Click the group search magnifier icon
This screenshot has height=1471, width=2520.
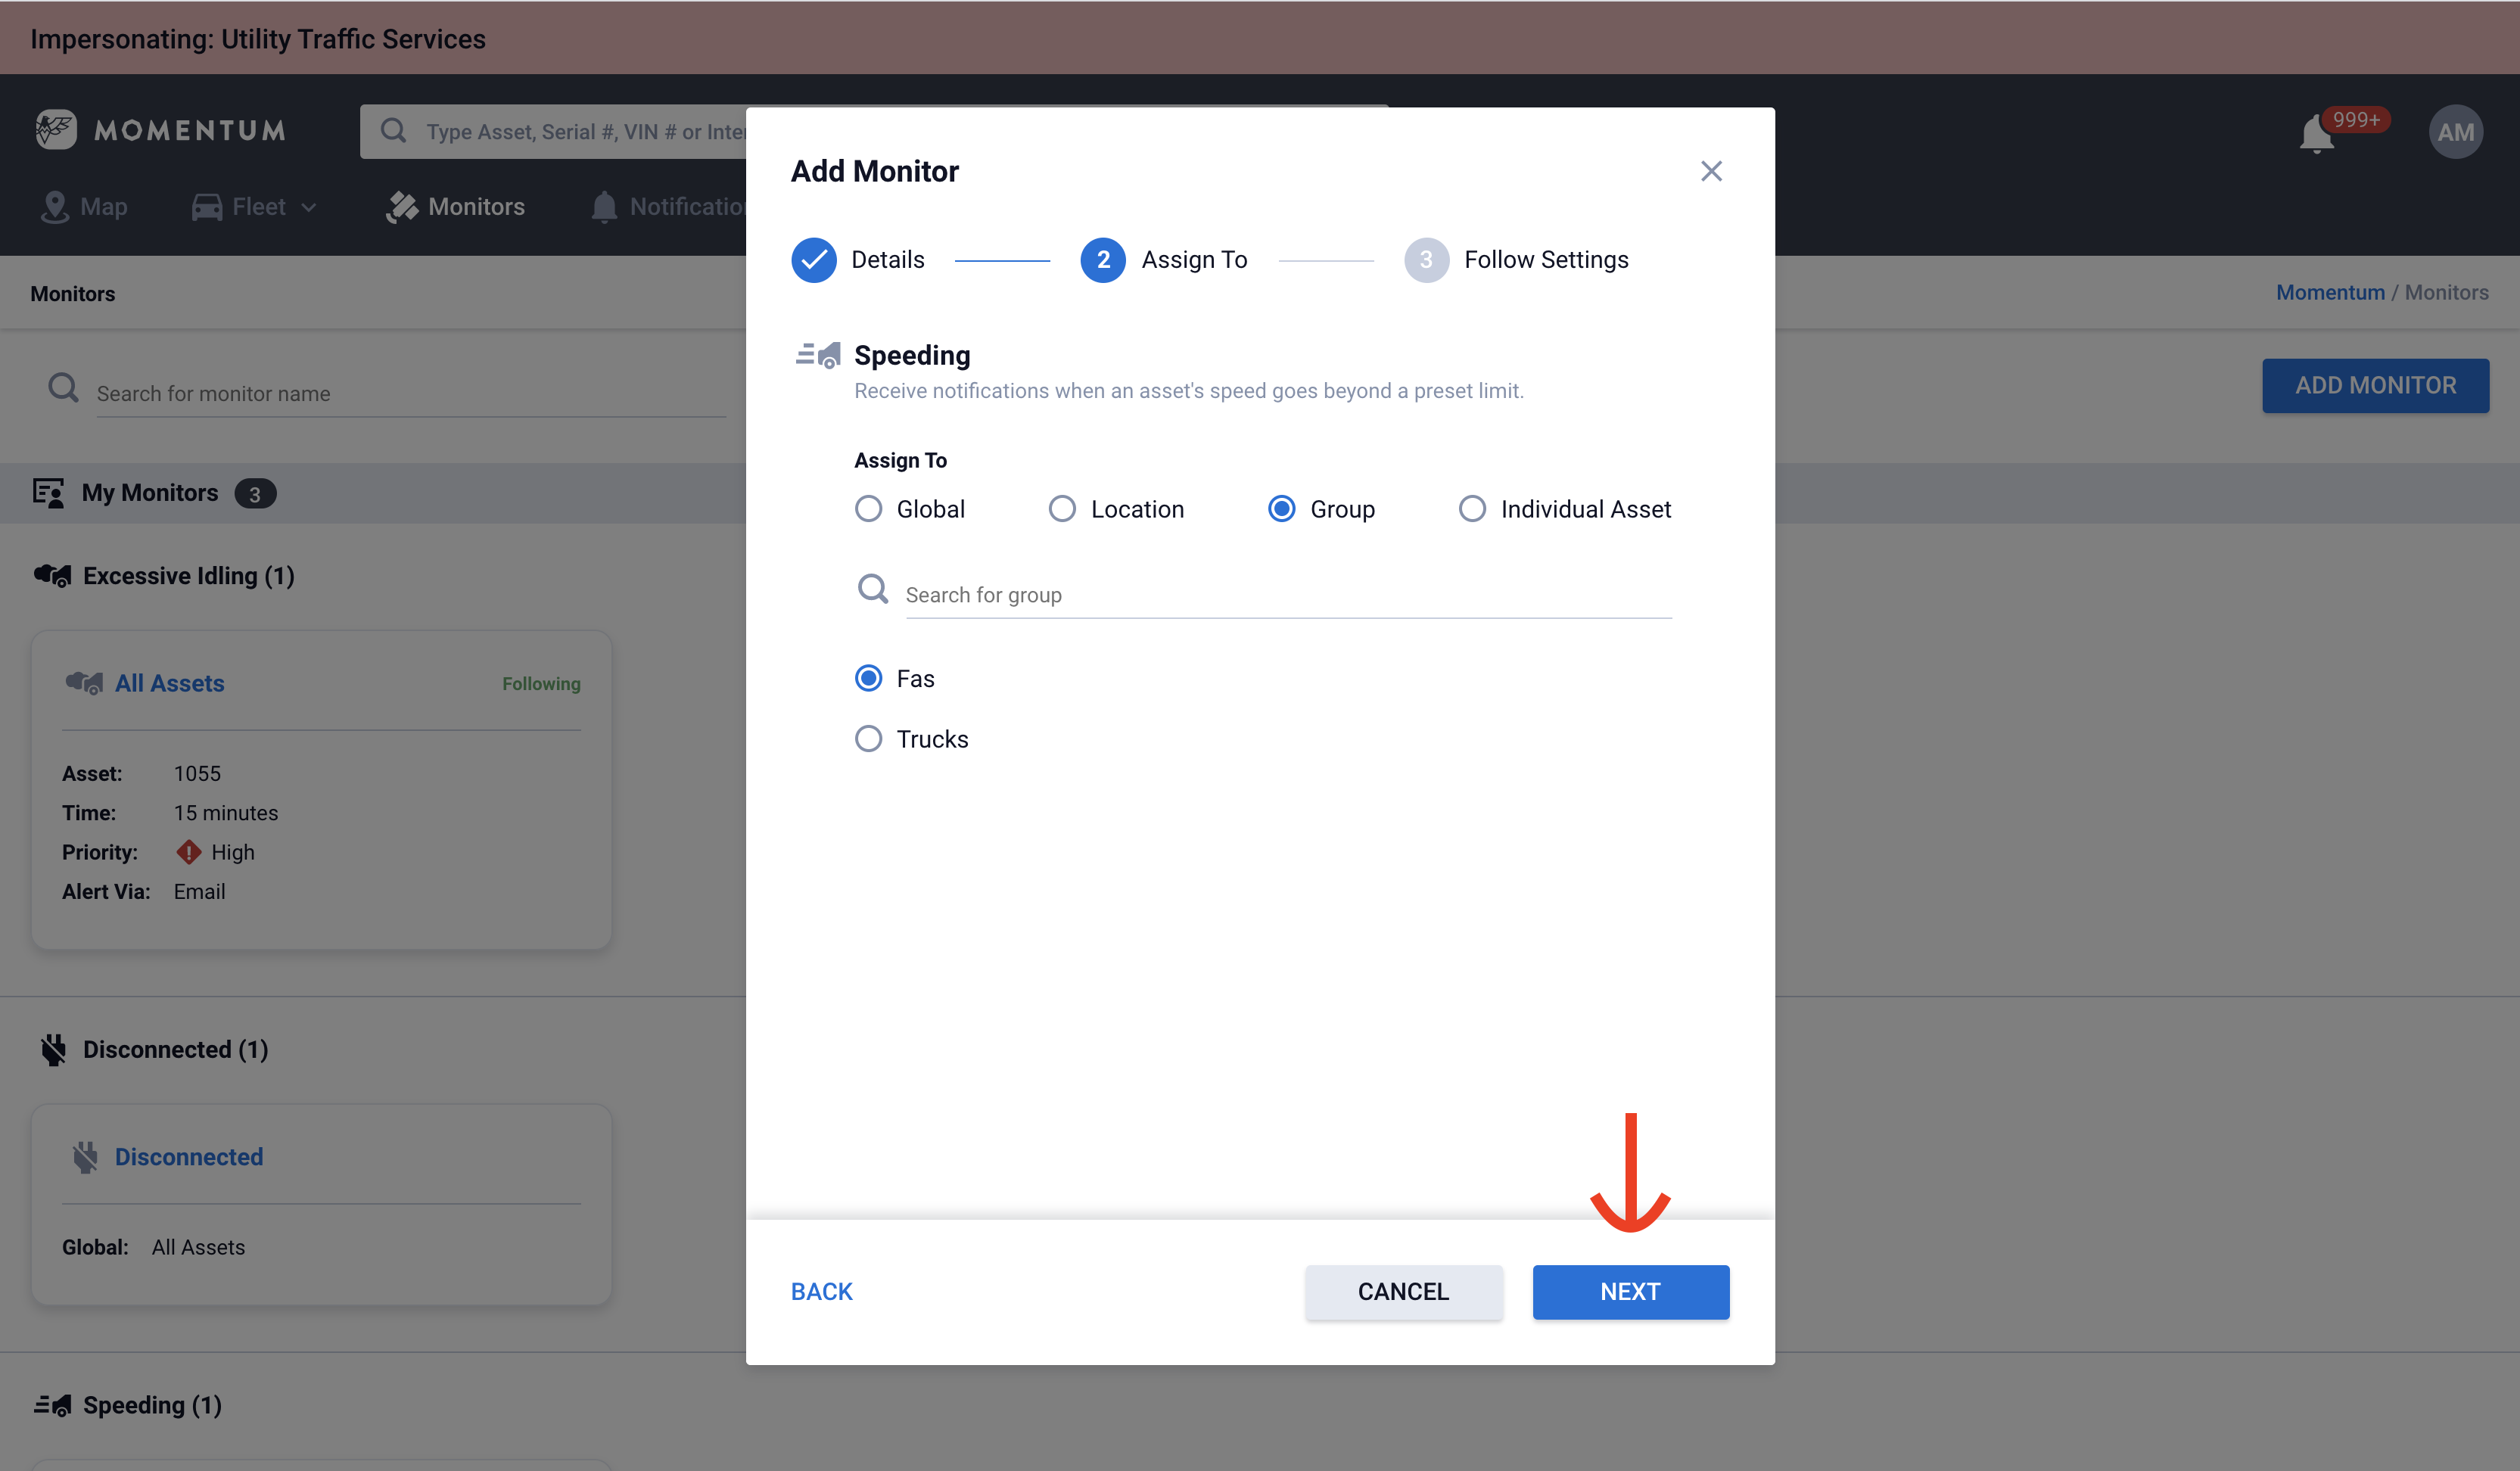point(873,589)
